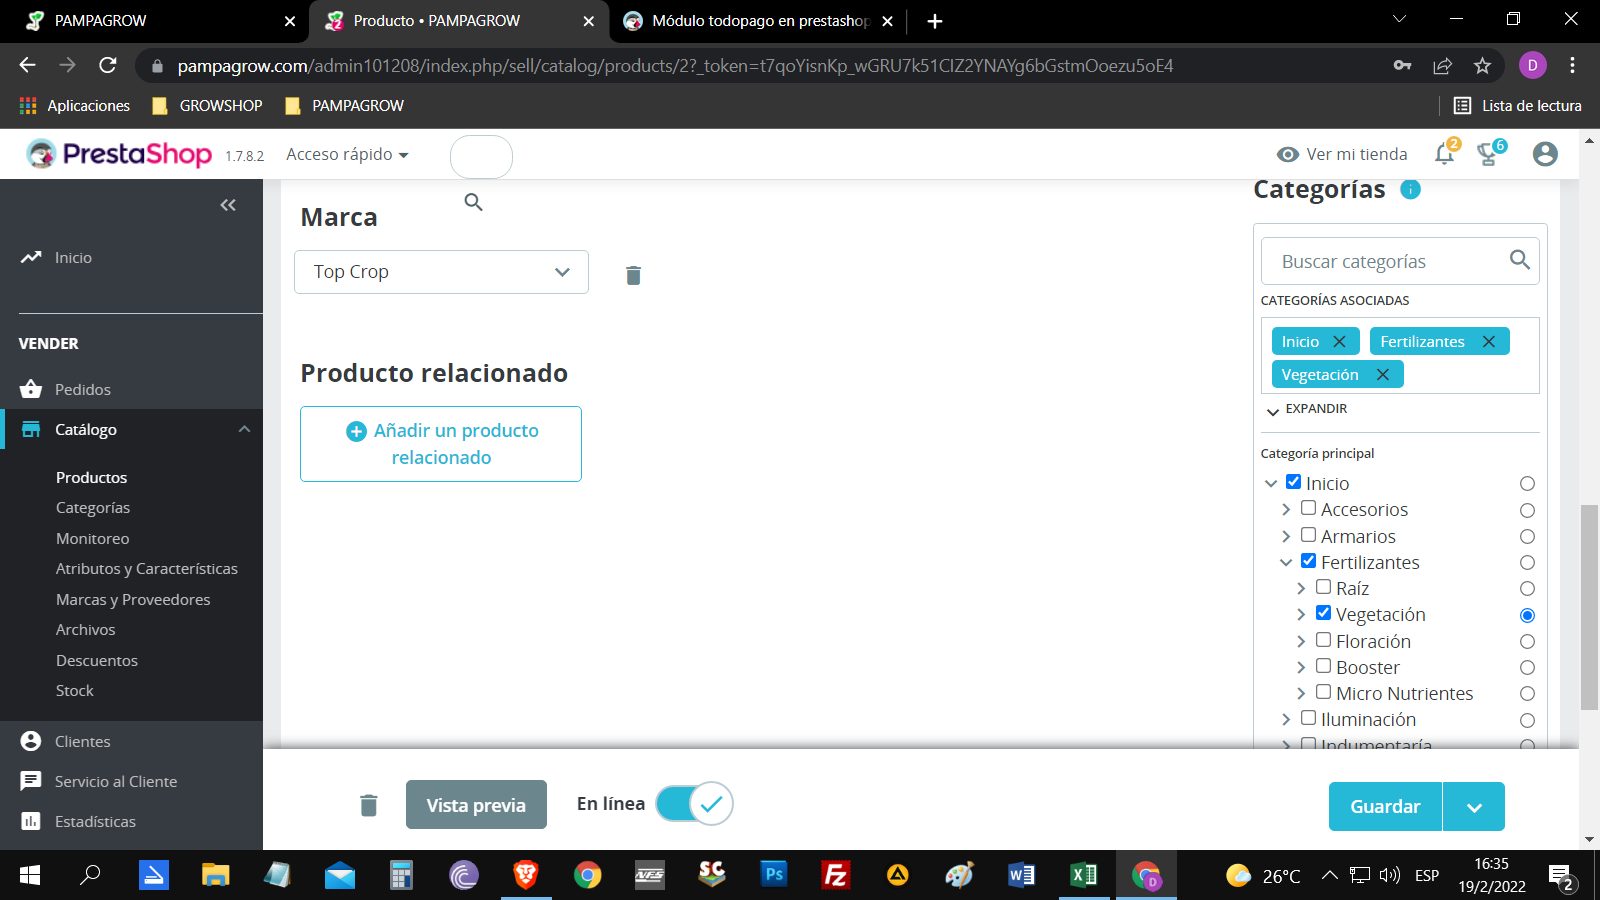Click the delete product trash icon in the footer
The height and width of the screenshot is (900, 1600).
pyautogui.click(x=369, y=805)
